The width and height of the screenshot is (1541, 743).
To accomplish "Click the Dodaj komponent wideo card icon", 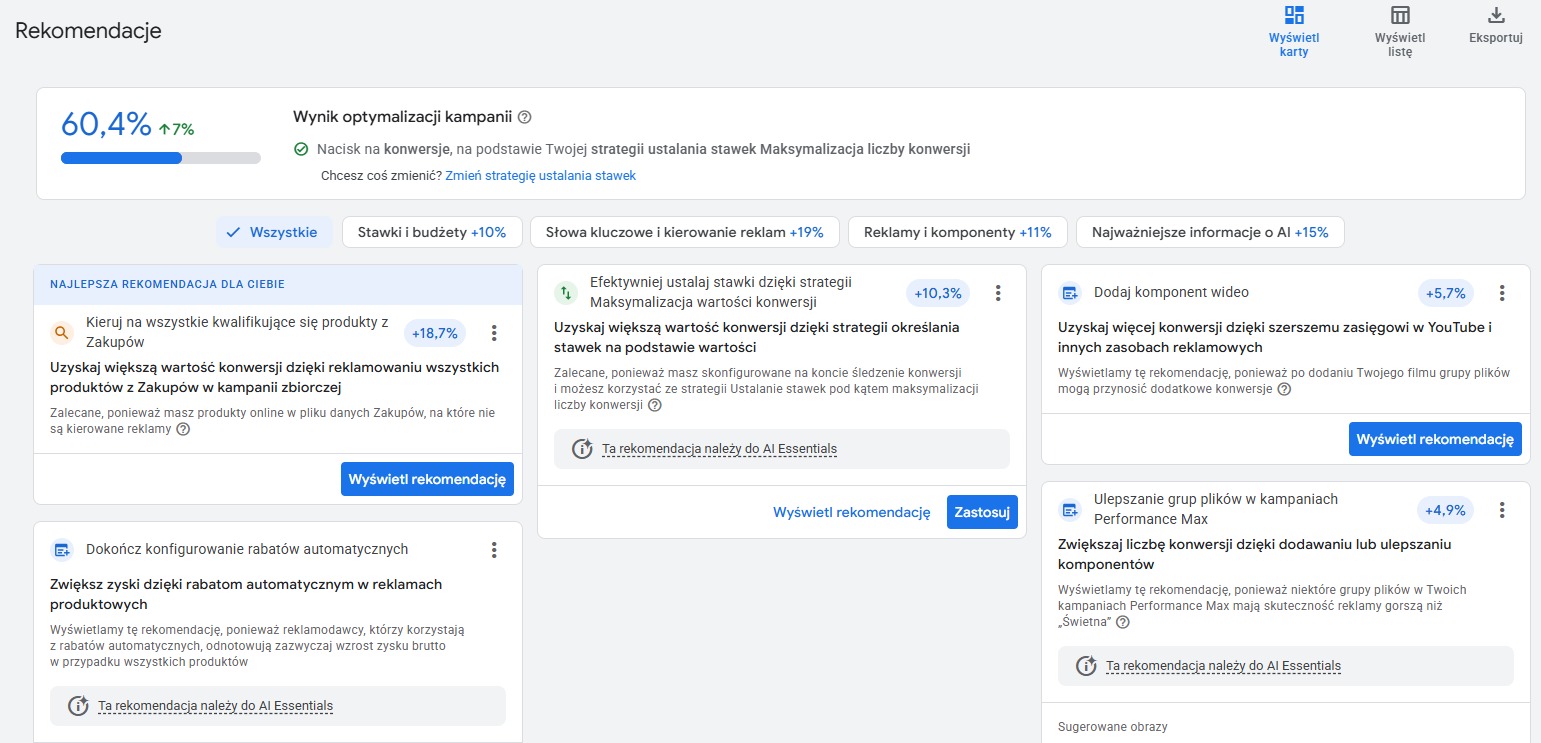I will click(1070, 293).
